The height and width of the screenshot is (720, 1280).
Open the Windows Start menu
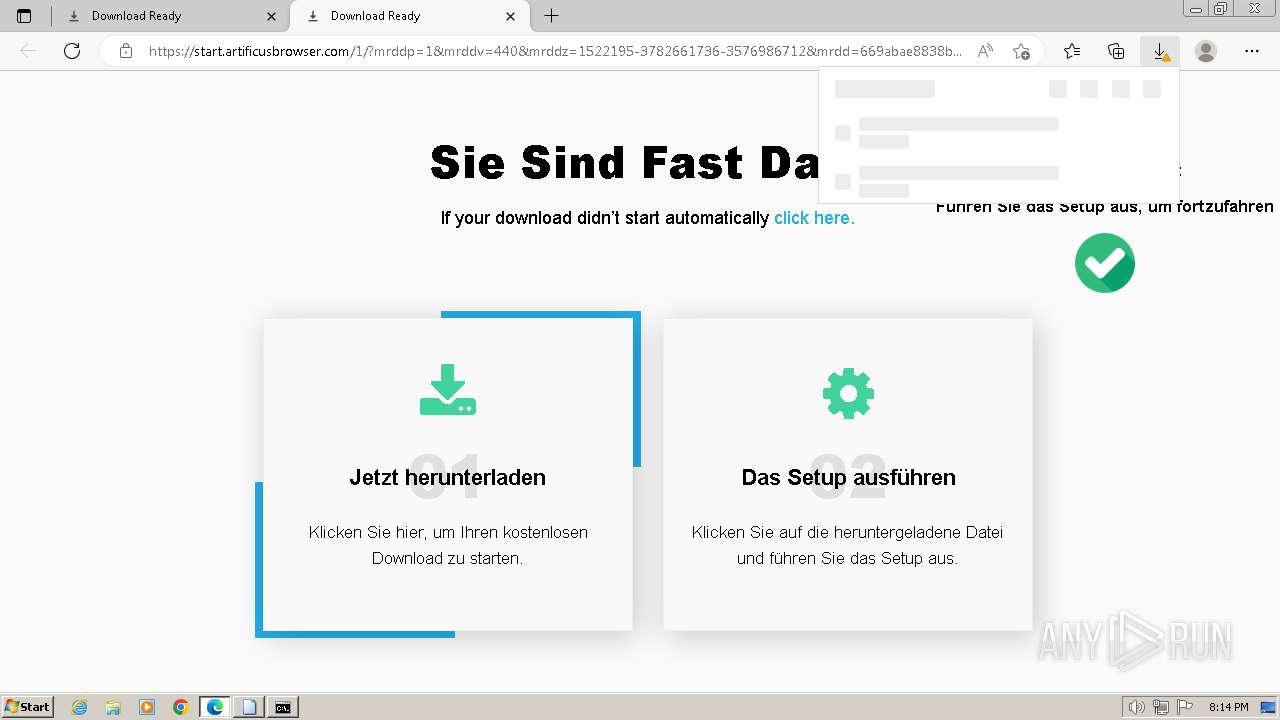pyautogui.click(x=27, y=707)
